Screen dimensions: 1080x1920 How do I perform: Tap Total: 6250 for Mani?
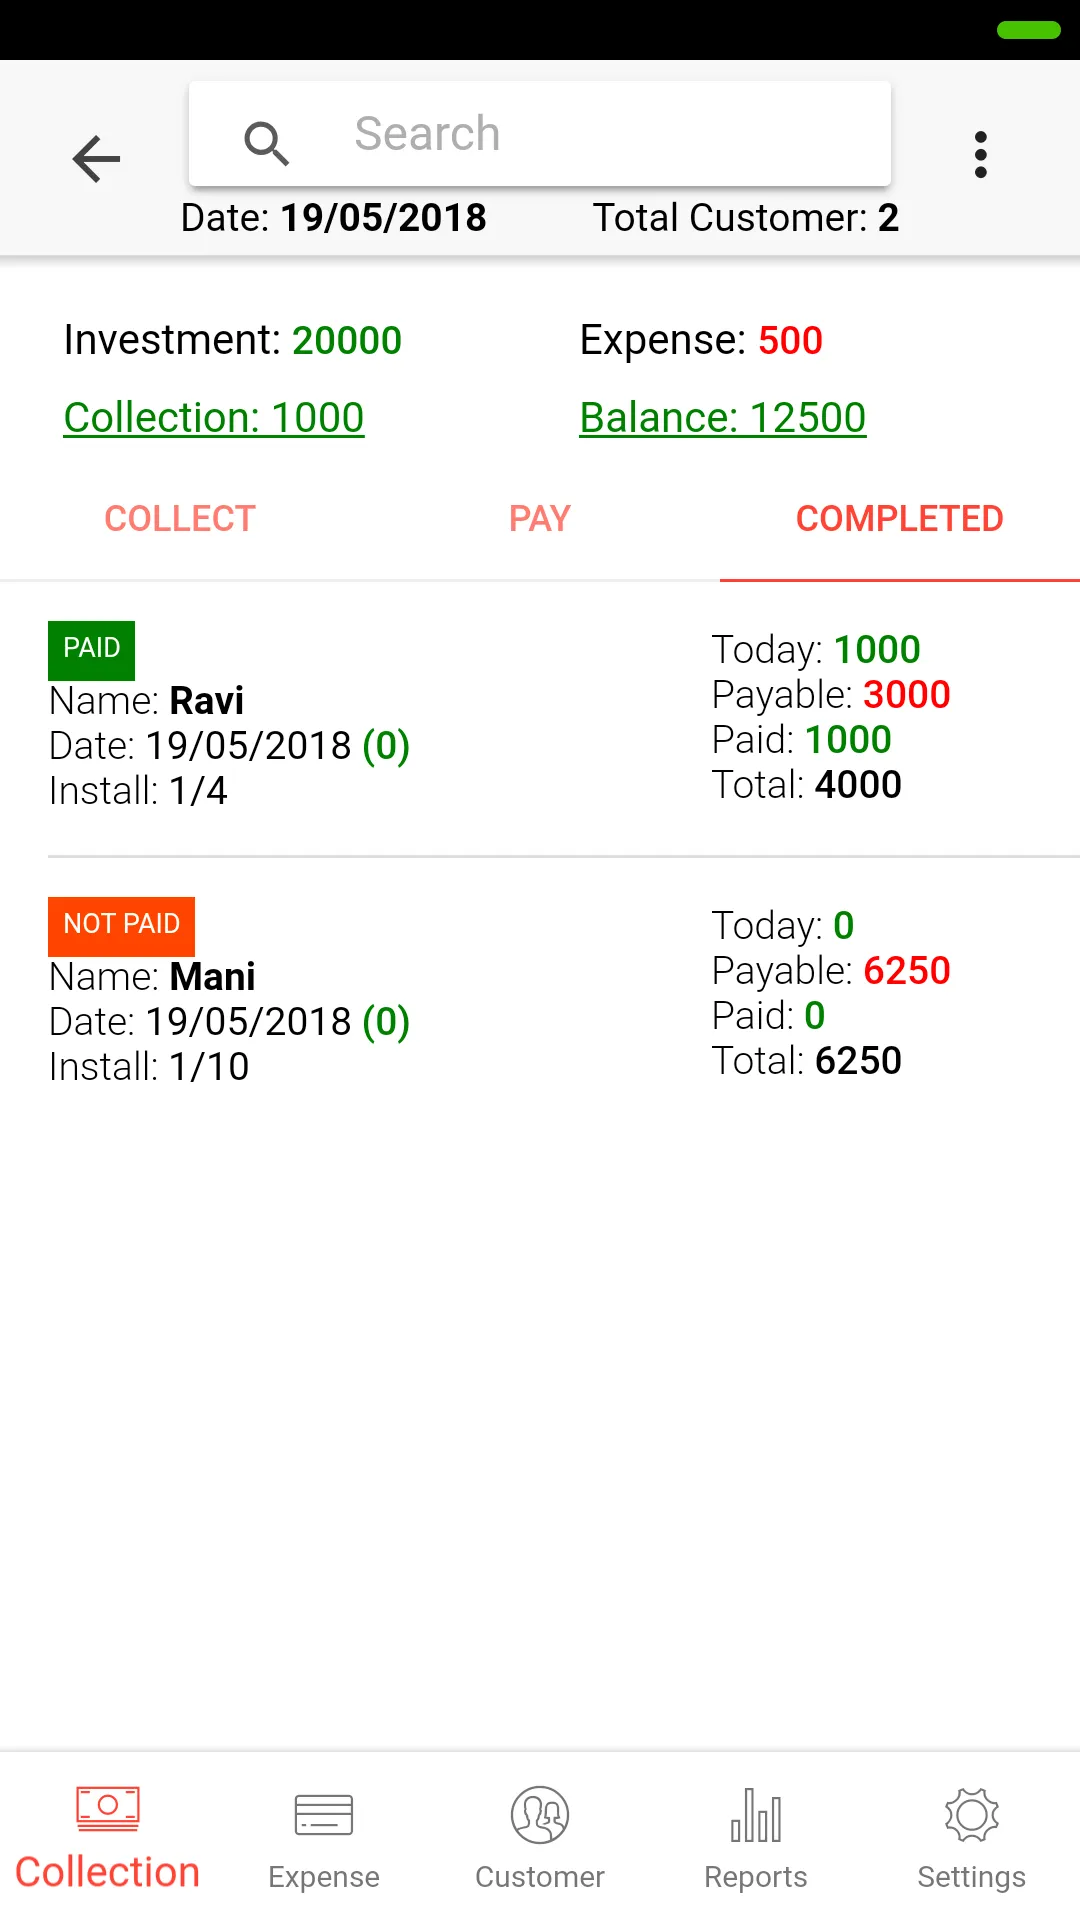coord(807,1061)
